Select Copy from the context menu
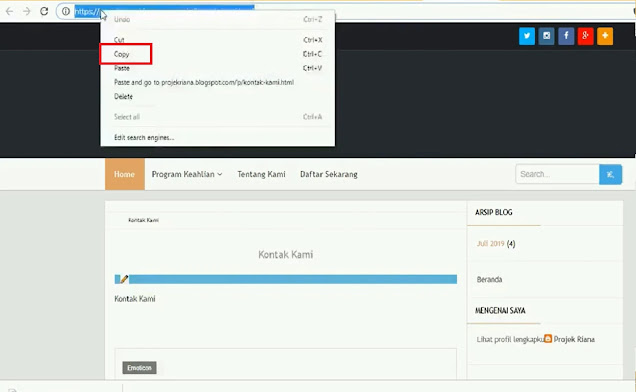 217,54
